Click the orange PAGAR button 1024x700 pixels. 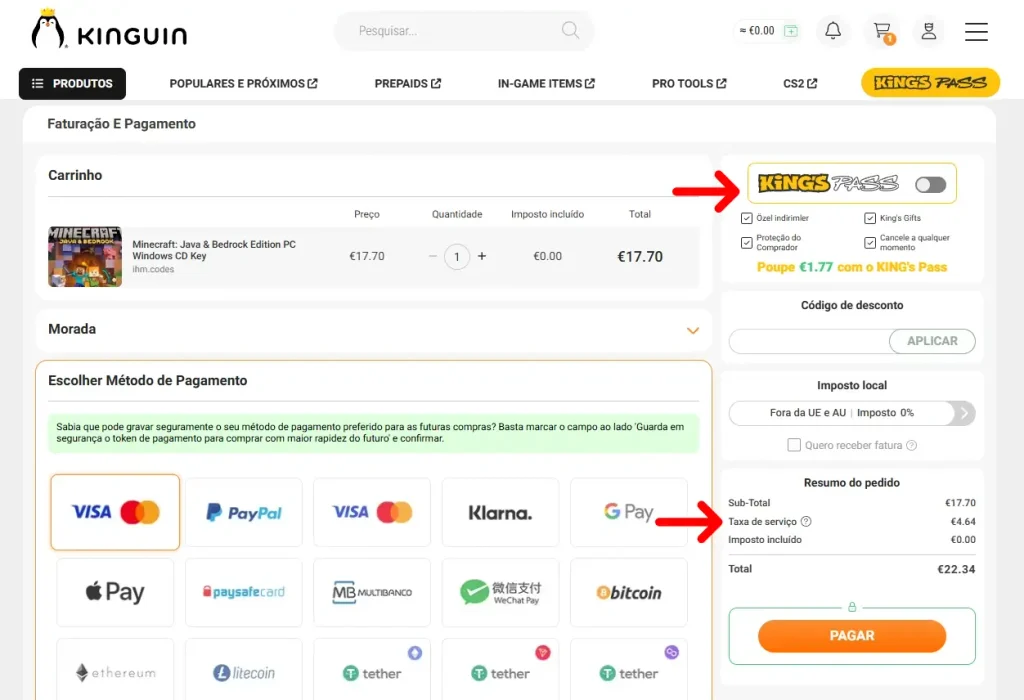coord(852,636)
